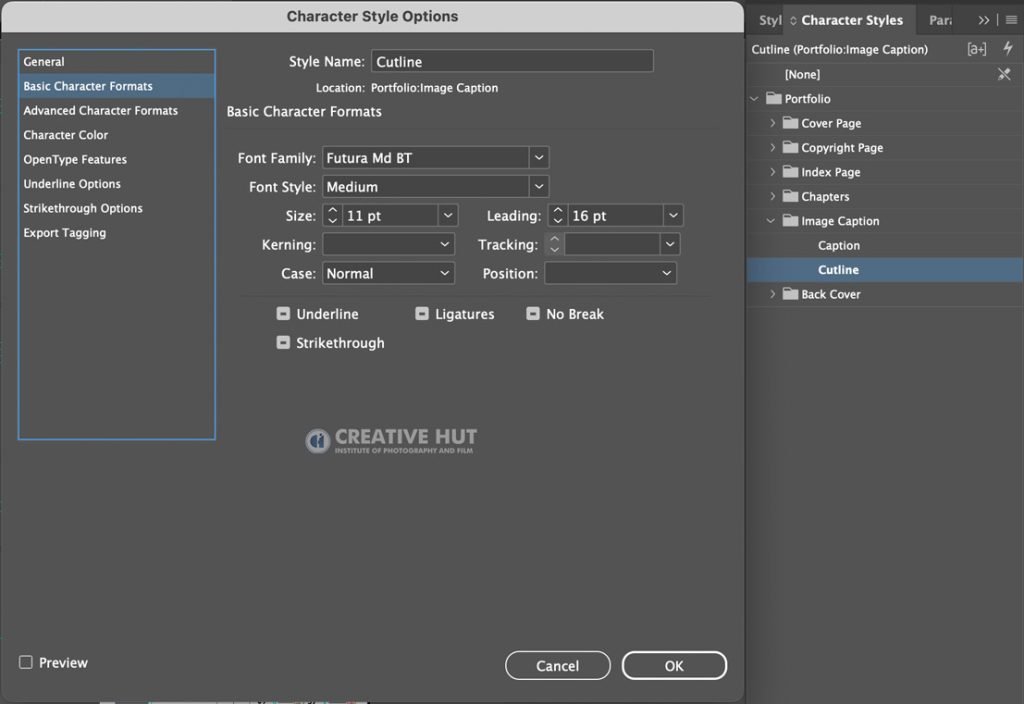Viewport: 1024px width, 704px height.
Task: Switch to Advanced Character Formats category
Action: click(x=101, y=110)
